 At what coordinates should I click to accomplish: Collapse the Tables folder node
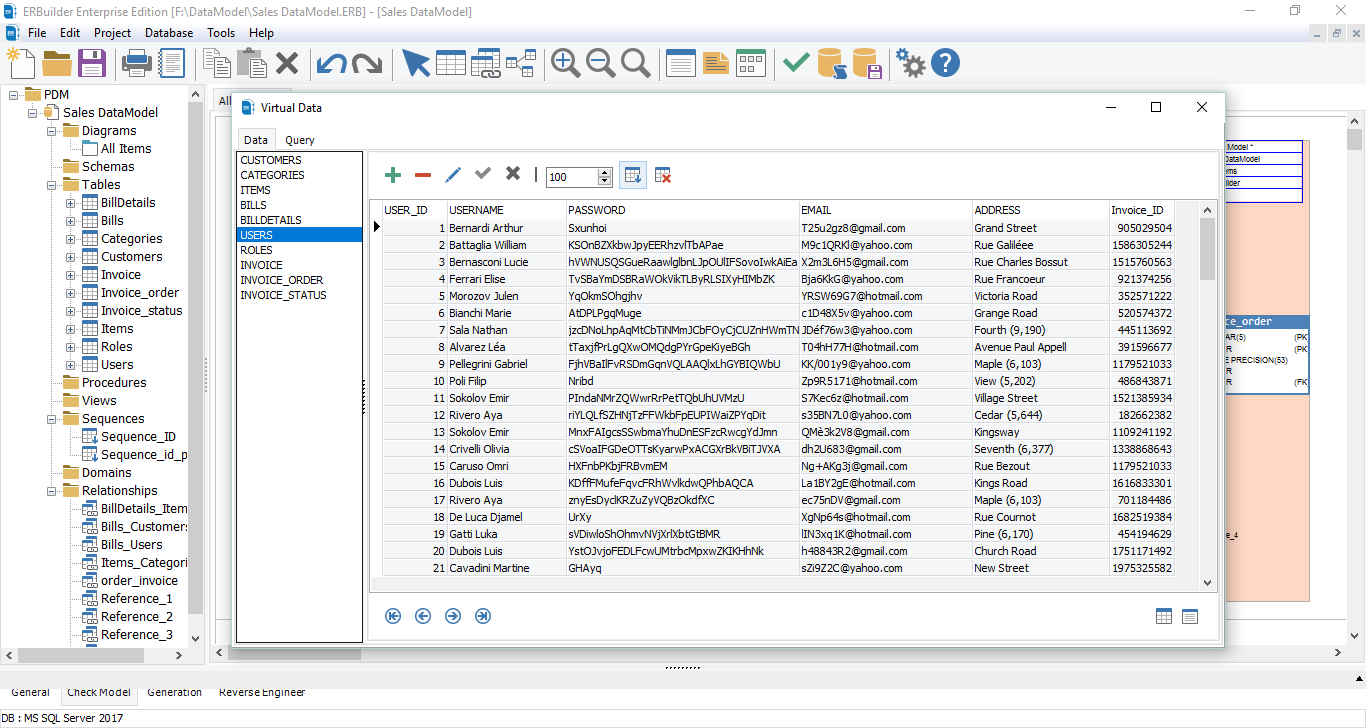tap(52, 185)
